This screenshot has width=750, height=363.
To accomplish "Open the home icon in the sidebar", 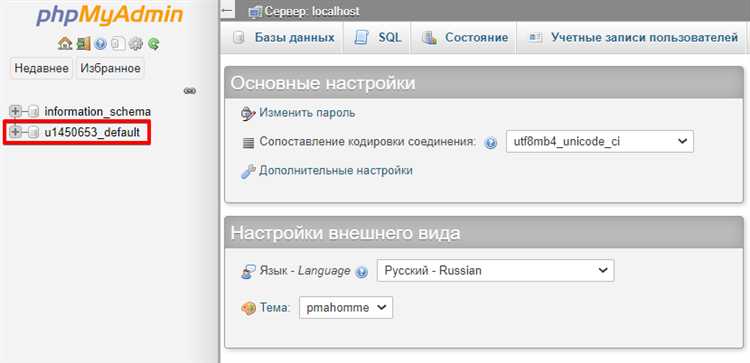I will [65, 44].
